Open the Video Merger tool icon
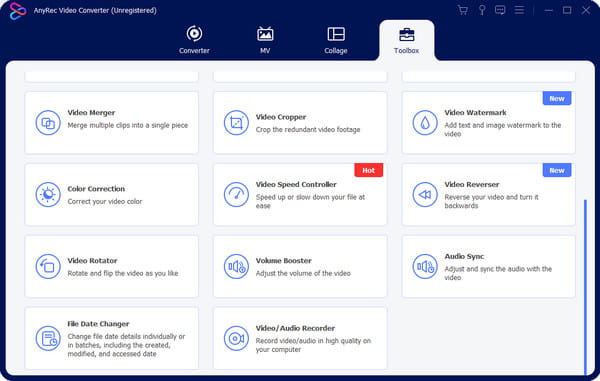 (48, 123)
